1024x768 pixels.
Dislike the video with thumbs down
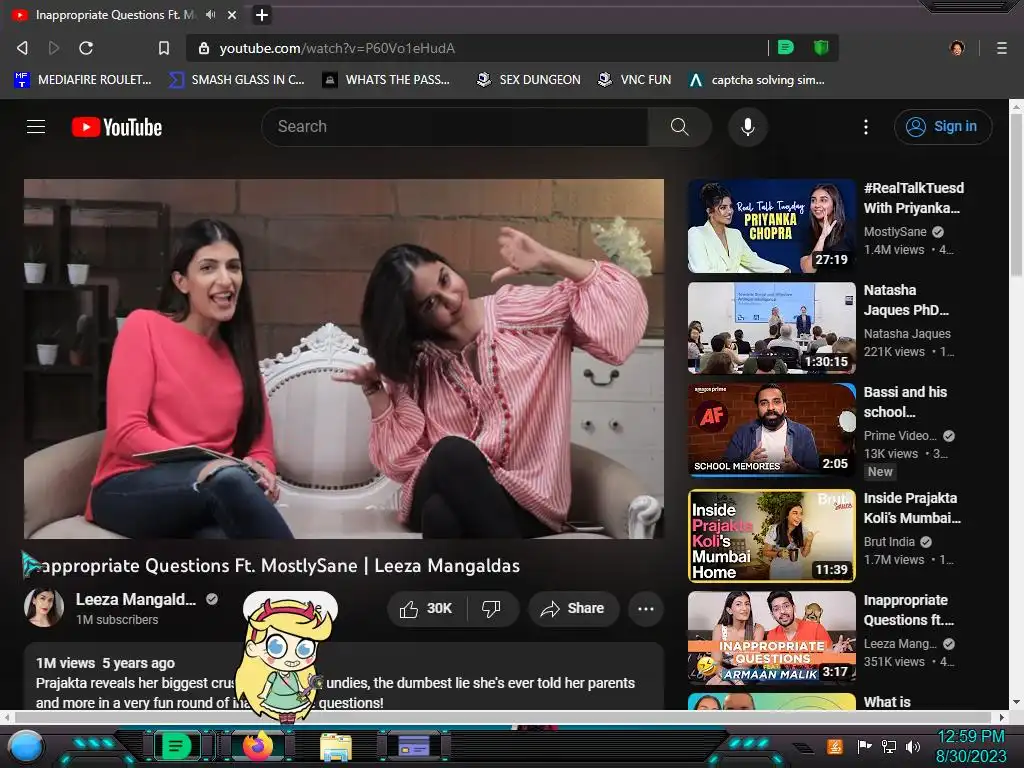pyautogui.click(x=491, y=609)
